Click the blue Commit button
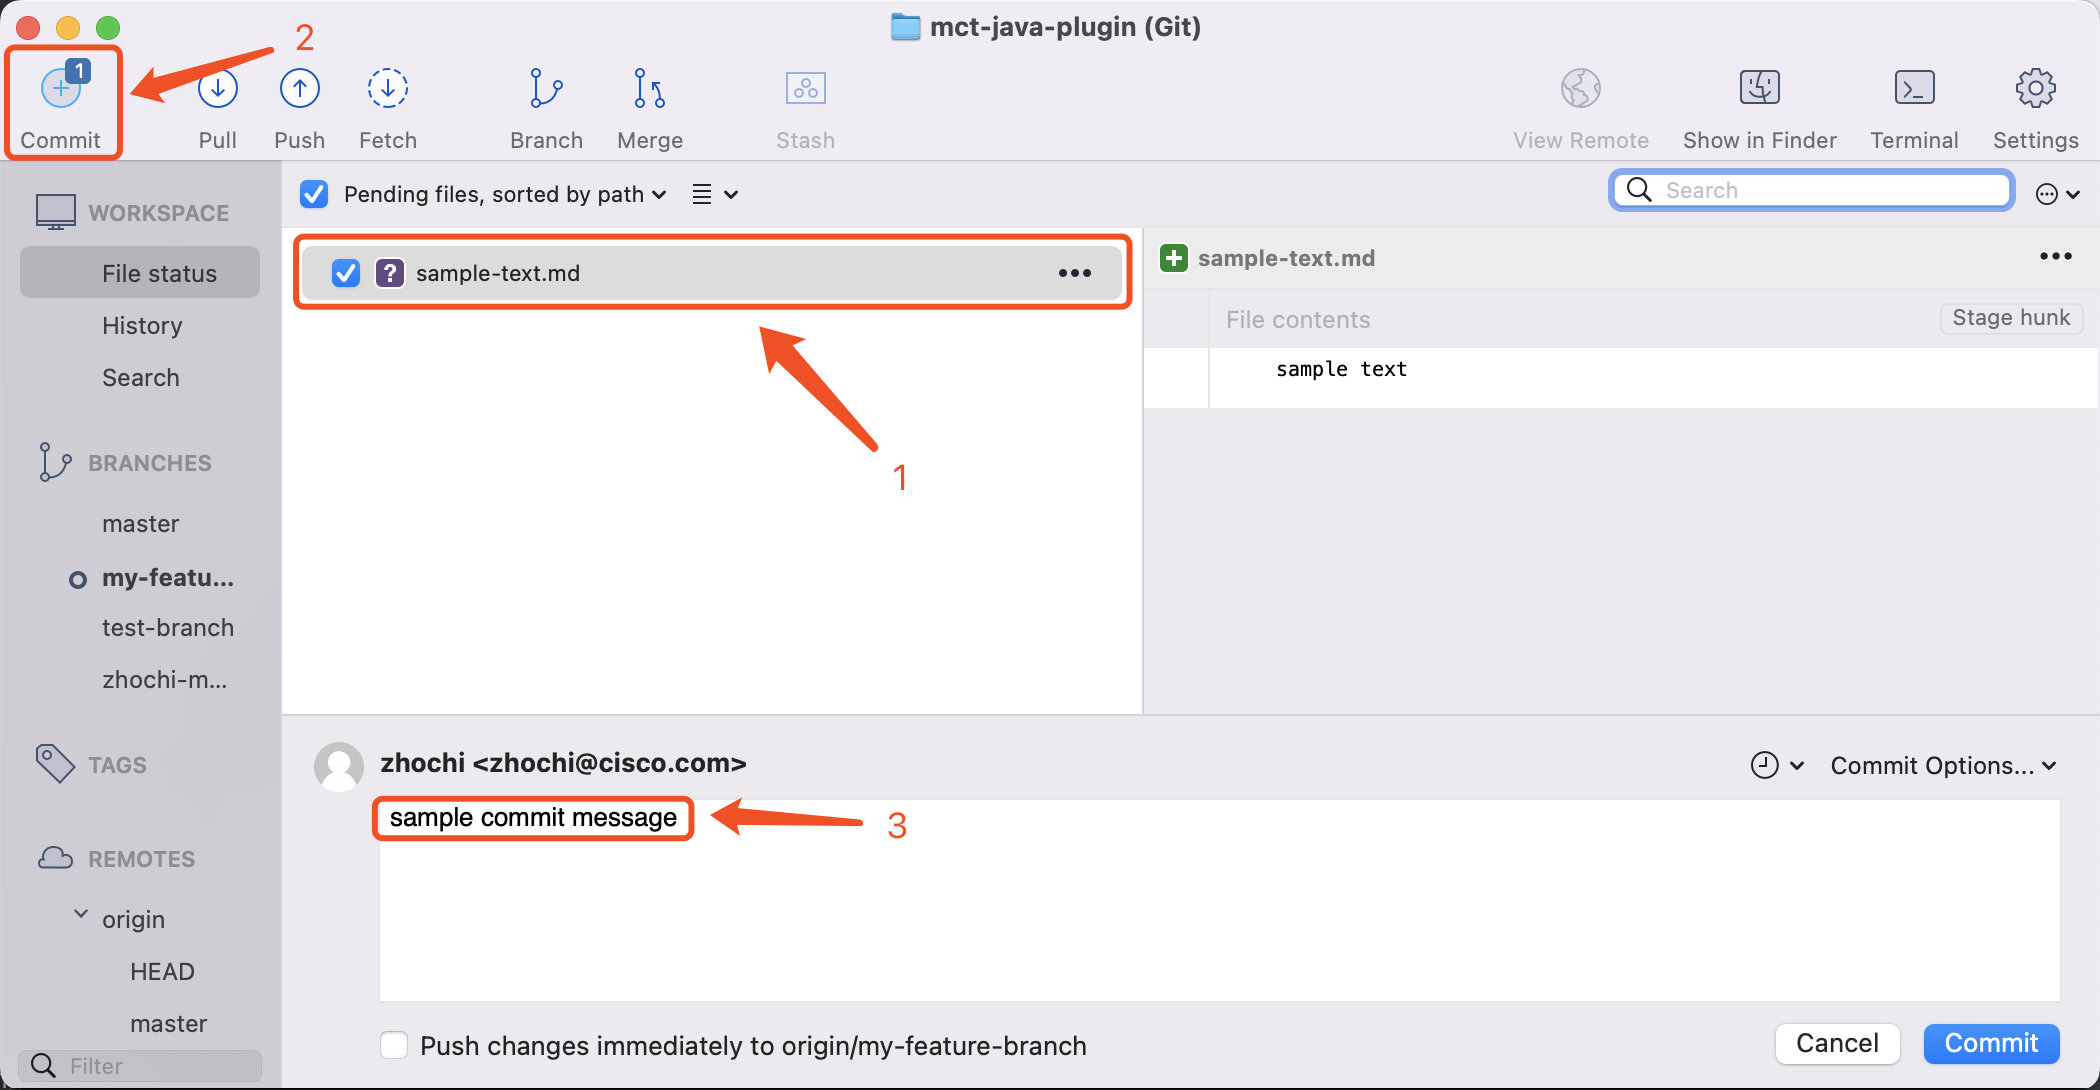The image size is (2100, 1090). (x=1991, y=1043)
